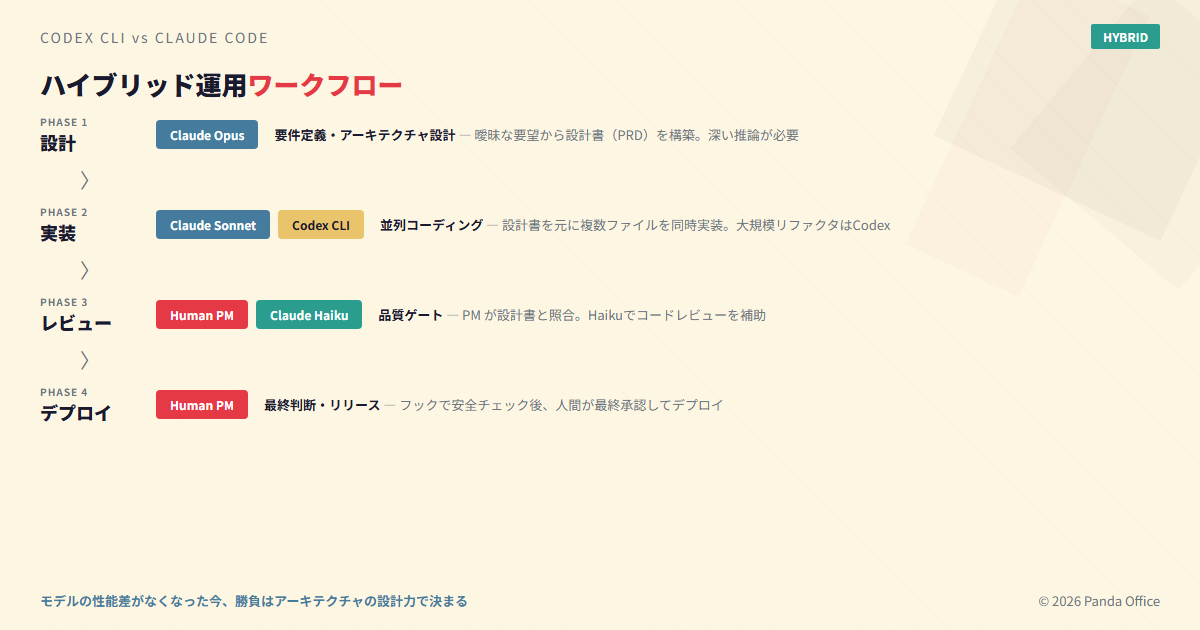Click the footer text about アーキテクチャの設計力

253,601
